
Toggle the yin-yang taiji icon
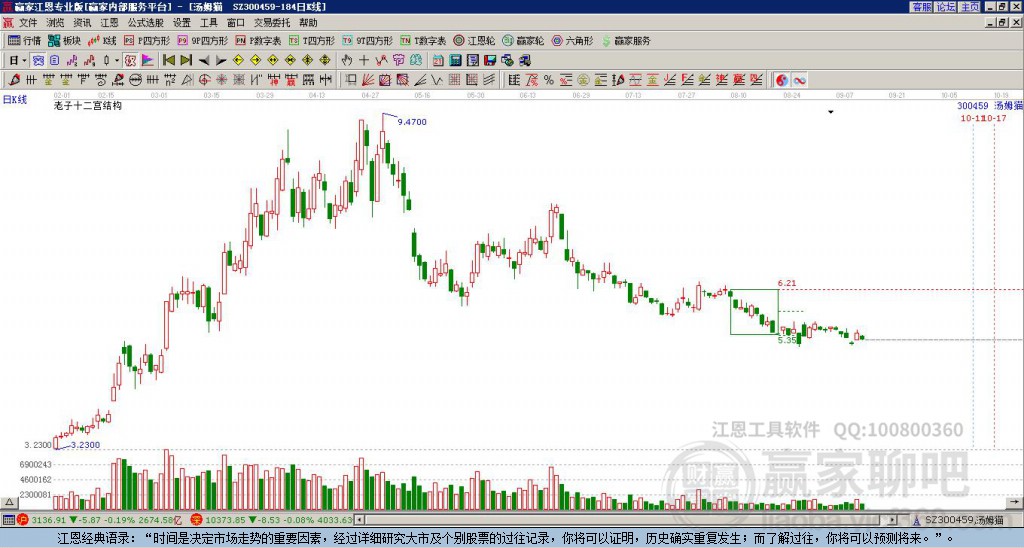tap(782, 80)
